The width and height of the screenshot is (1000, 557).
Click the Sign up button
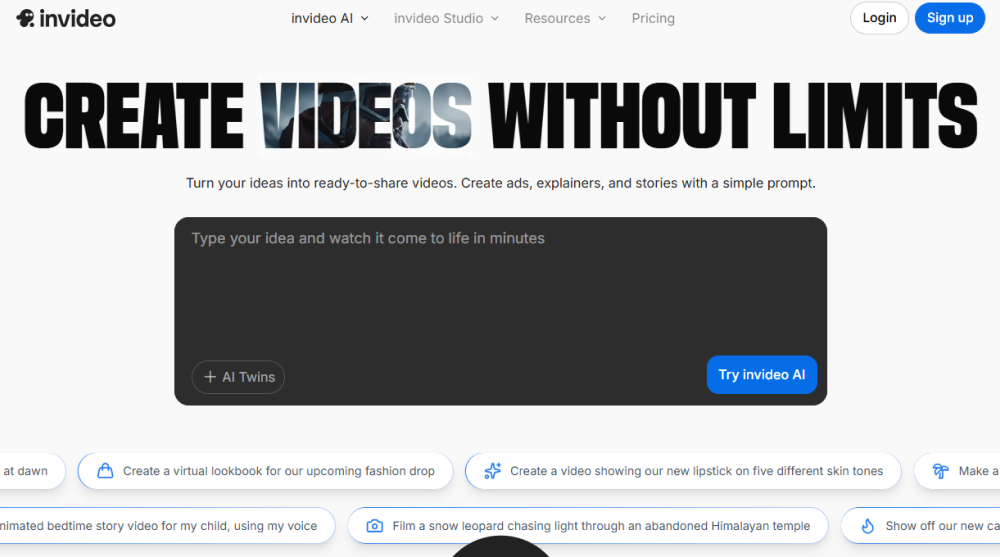coord(950,18)
